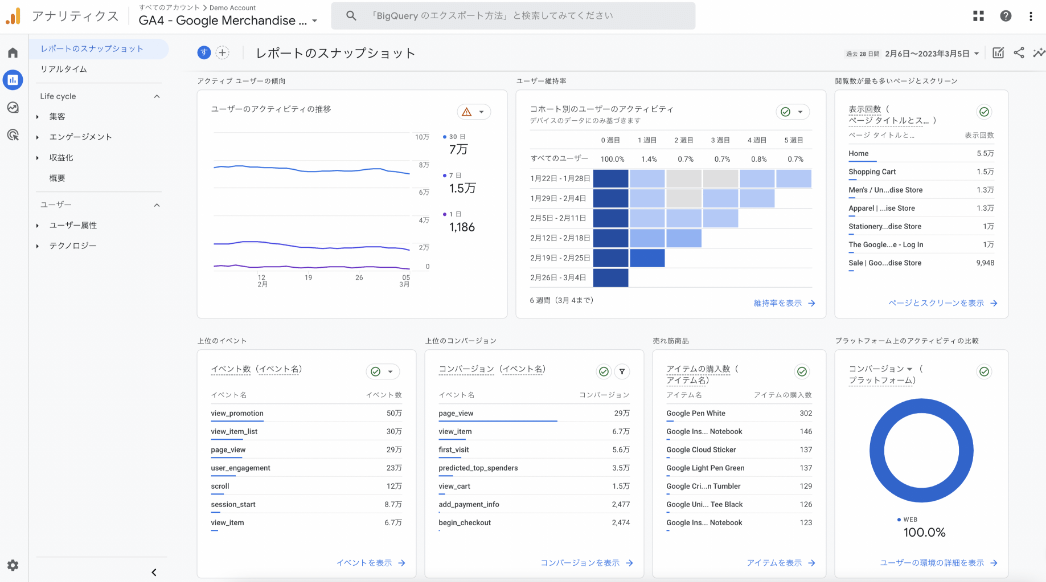Open the property selector GA4 Google Merchandise

coord(227,21)
